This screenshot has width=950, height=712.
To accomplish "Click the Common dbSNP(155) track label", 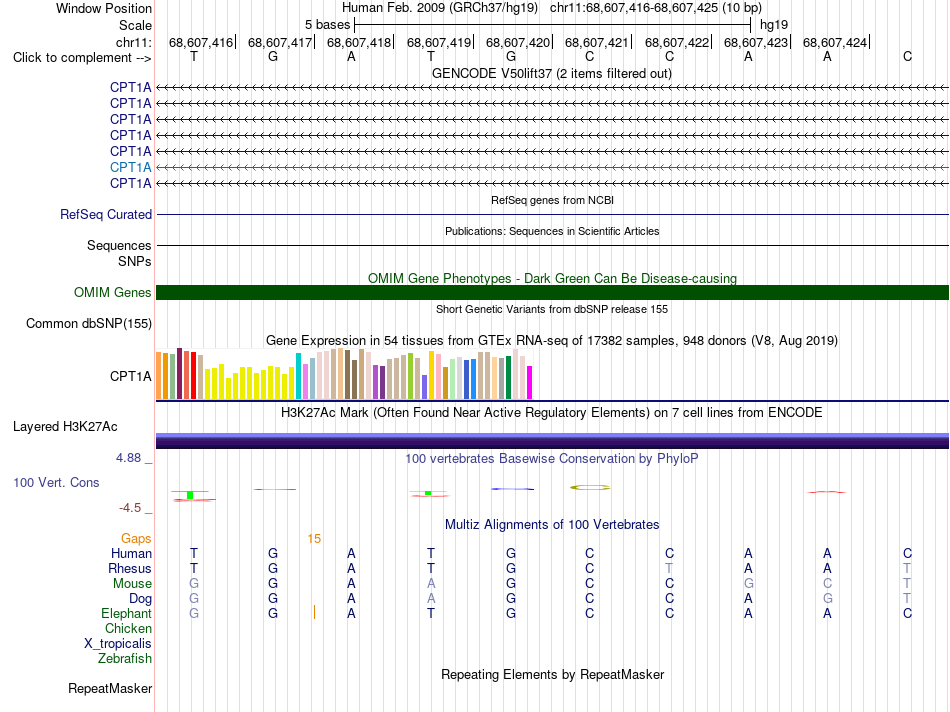I will (89, 324).
